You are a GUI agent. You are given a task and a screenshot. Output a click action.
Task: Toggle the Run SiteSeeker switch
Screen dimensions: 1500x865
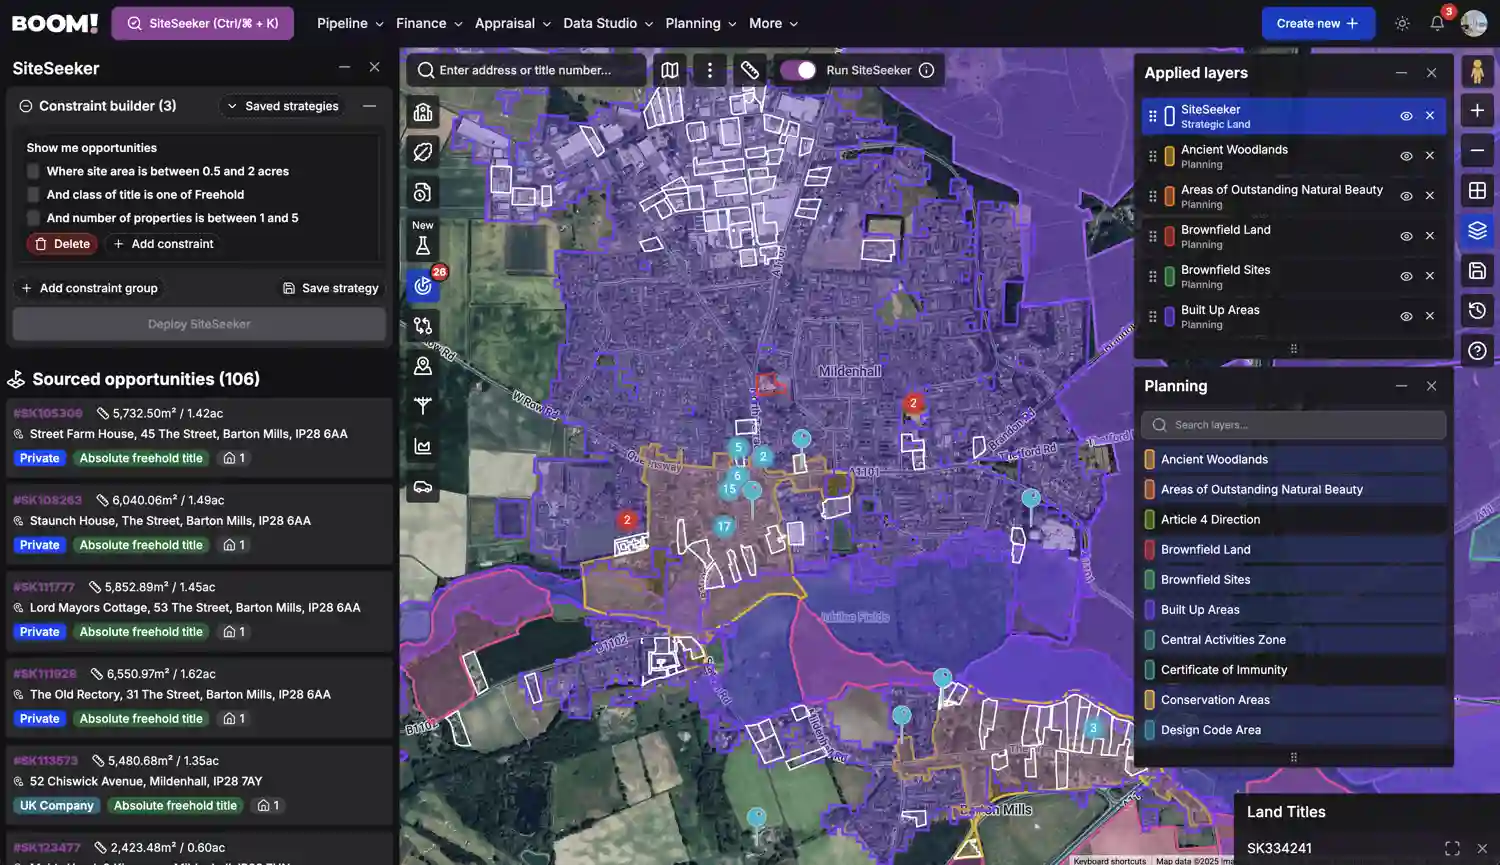(x=798, y=70)
